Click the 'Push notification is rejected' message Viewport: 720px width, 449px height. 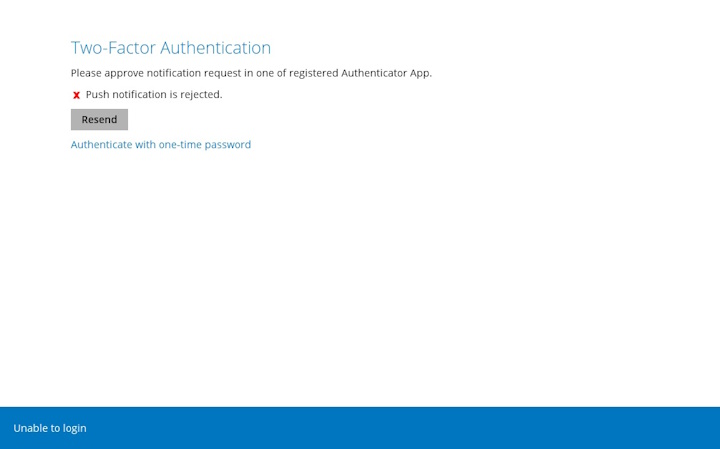click(x=154, y=95)
